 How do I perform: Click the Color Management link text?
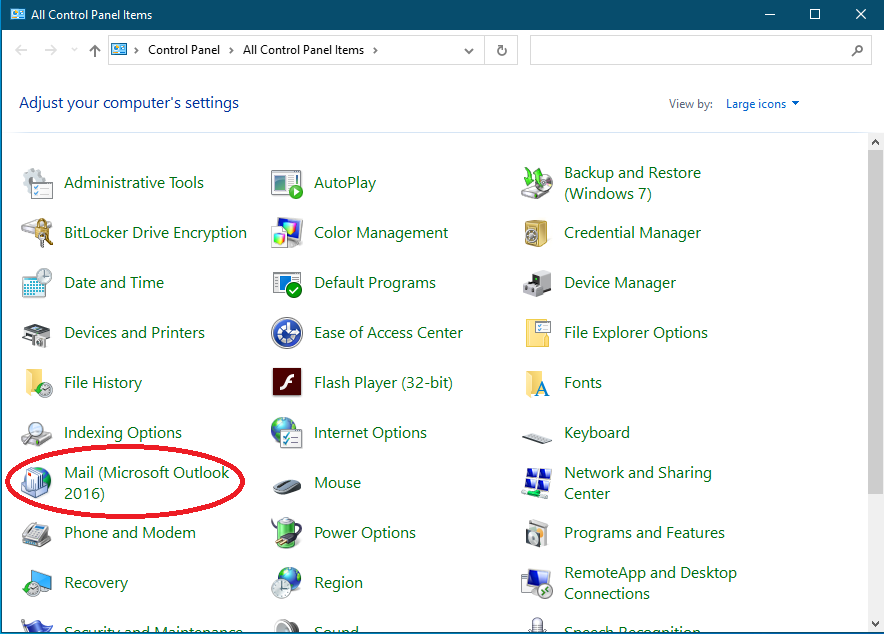[381, 233]
